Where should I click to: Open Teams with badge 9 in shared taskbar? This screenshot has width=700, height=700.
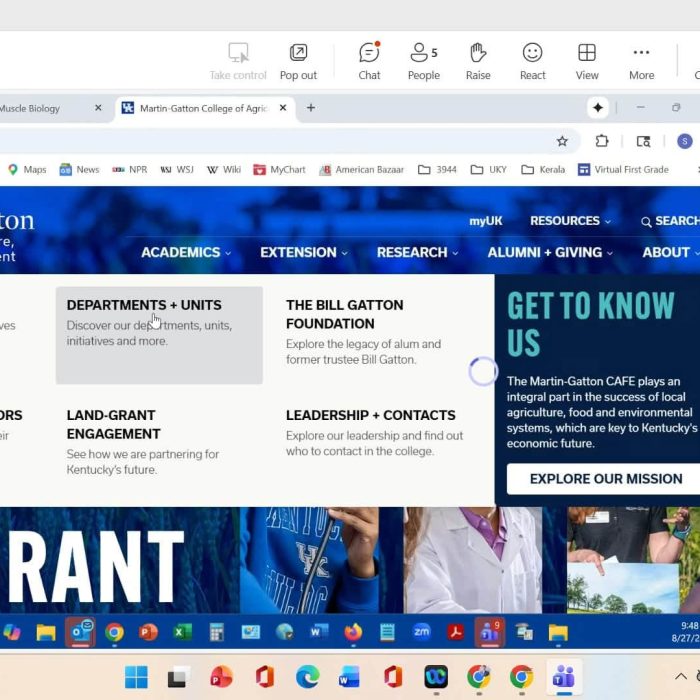(x=490, y=633)
